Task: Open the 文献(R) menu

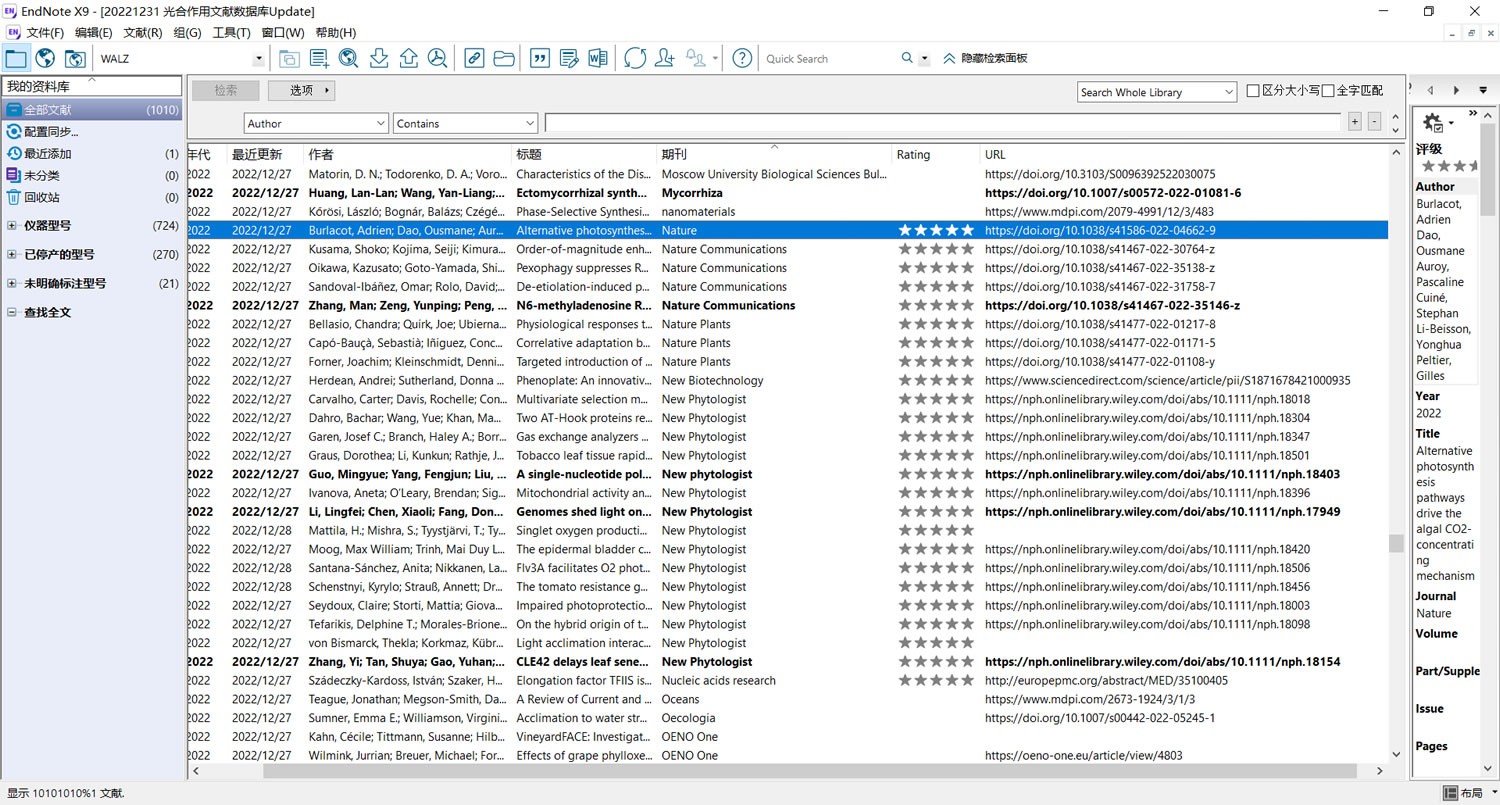Action: point(143,32)
